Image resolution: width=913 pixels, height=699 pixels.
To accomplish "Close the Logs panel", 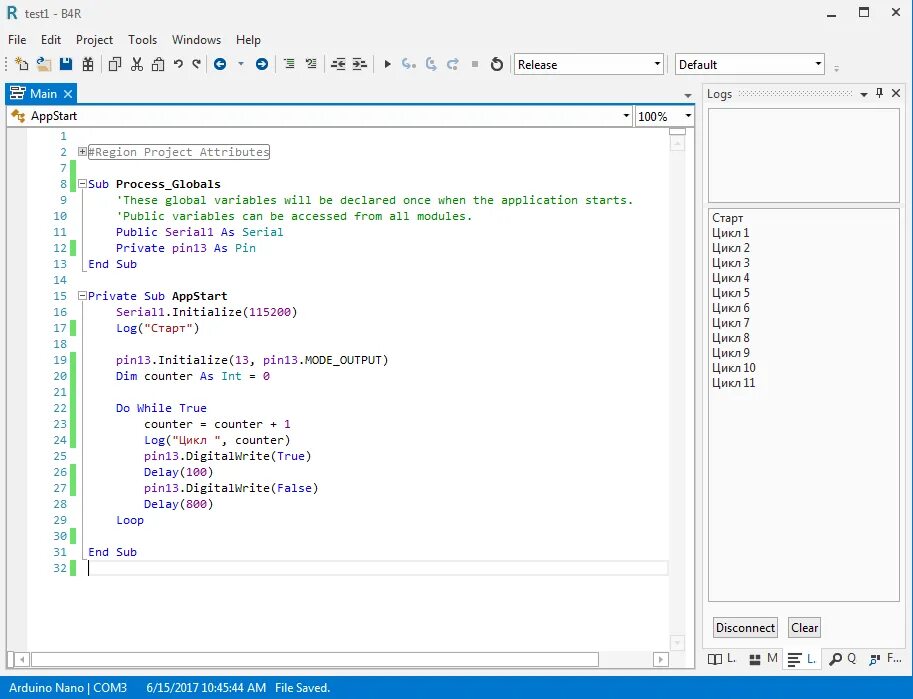I will pyautogui.click(x=896, y=93).
